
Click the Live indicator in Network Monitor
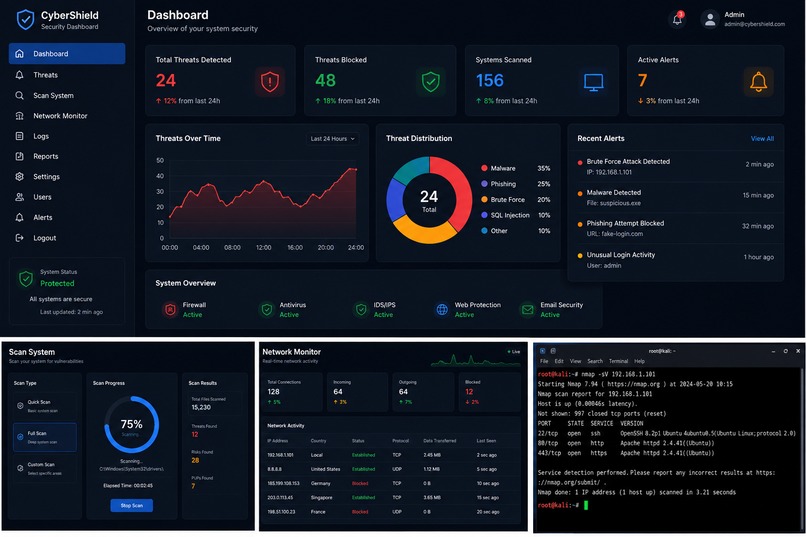point(514,352)
